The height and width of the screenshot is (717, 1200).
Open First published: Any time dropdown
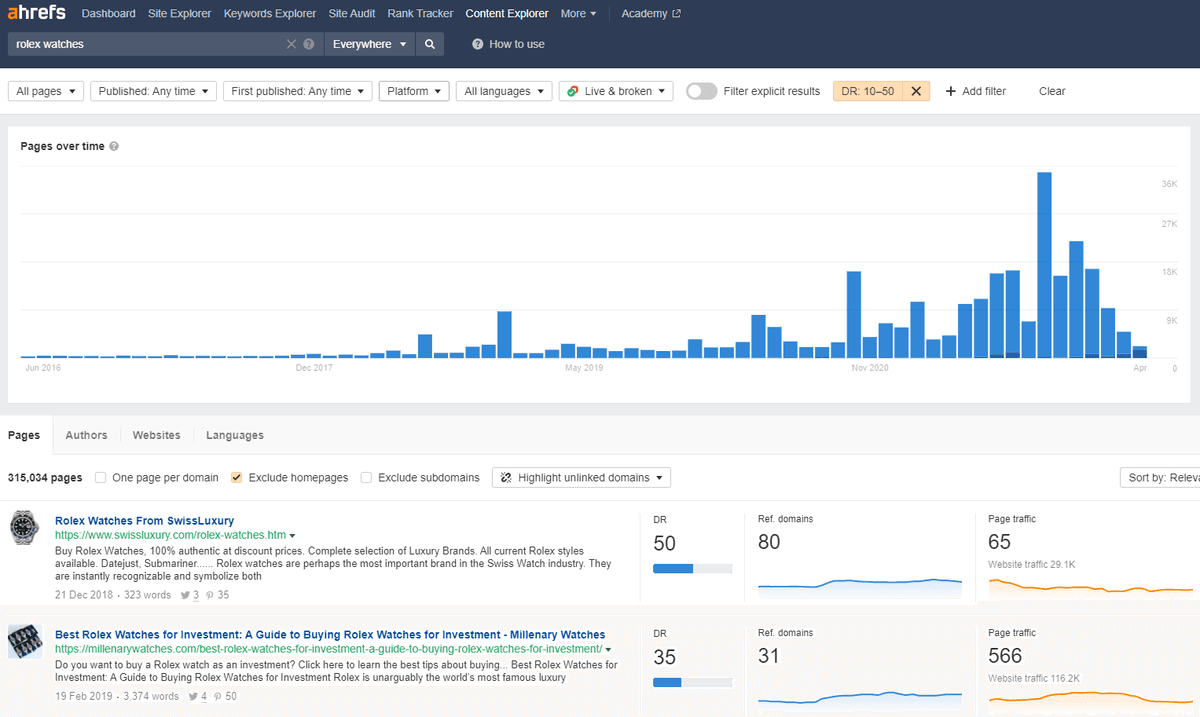click(298, 91)
